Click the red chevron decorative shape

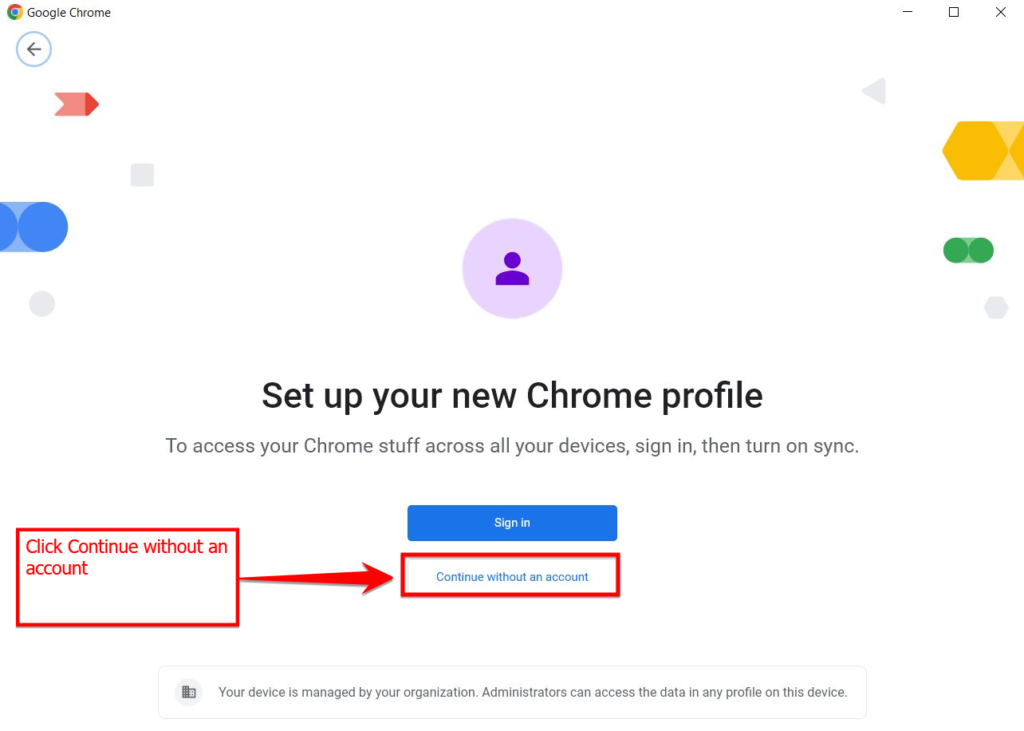(x=77, y=104)
